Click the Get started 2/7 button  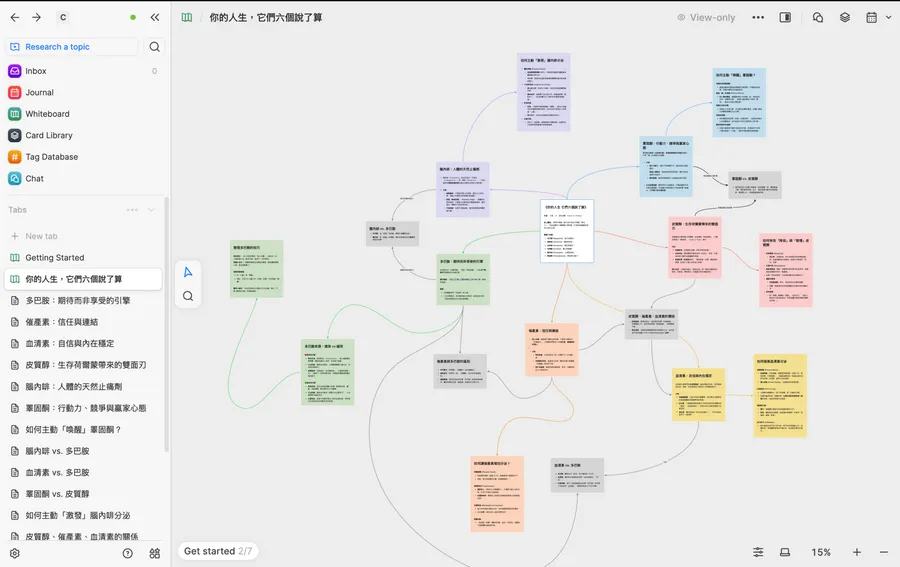pos(218,551)
